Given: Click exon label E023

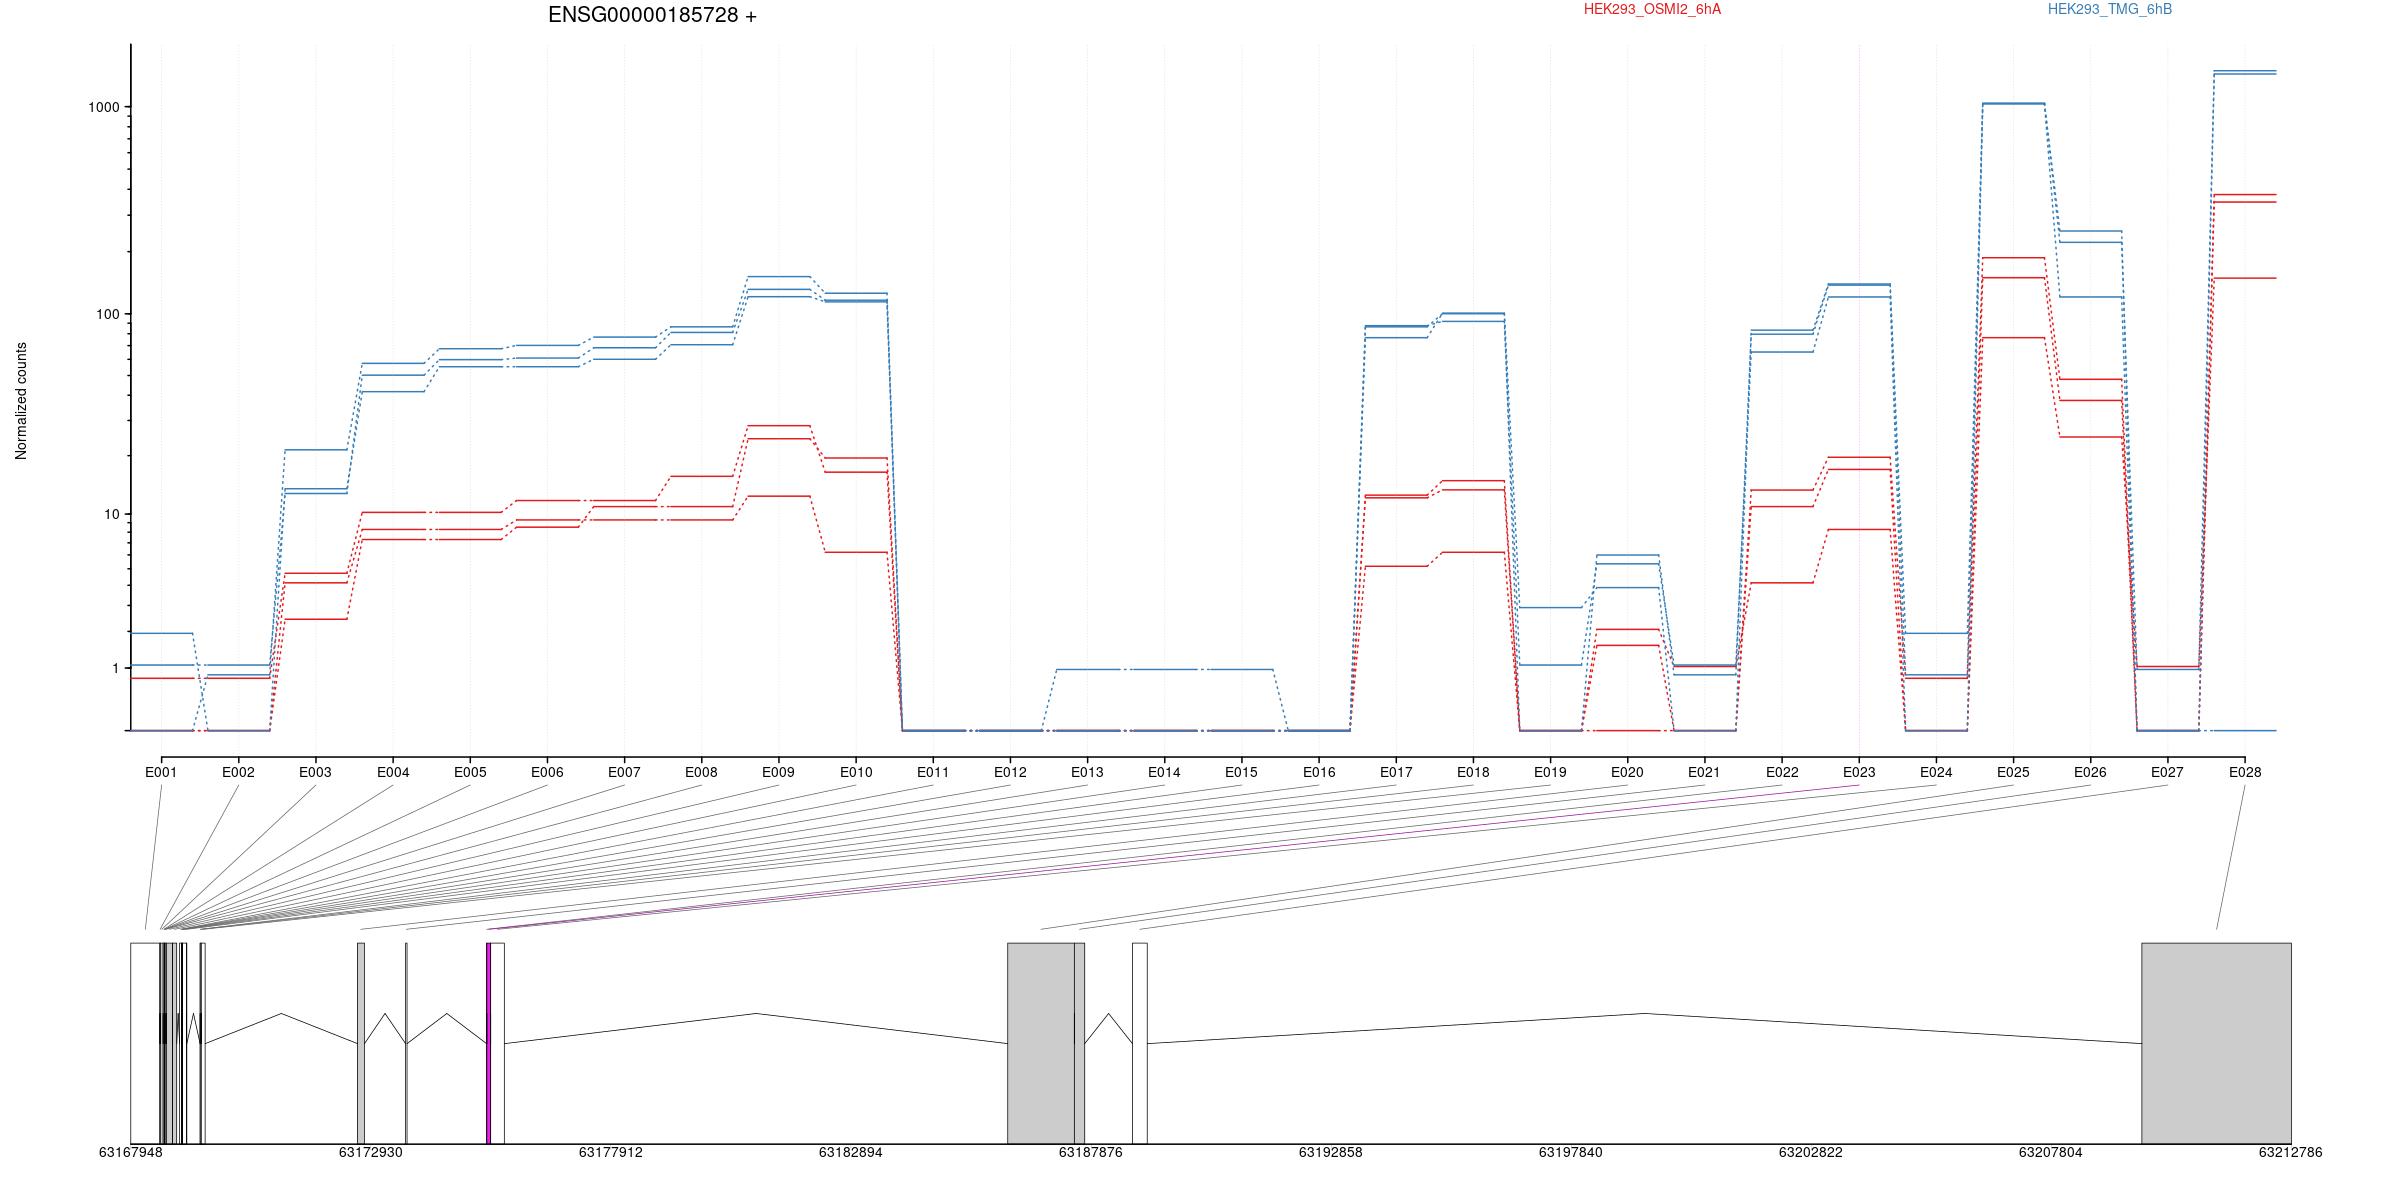Looking at the screenshot, I should click(1859, 772).
